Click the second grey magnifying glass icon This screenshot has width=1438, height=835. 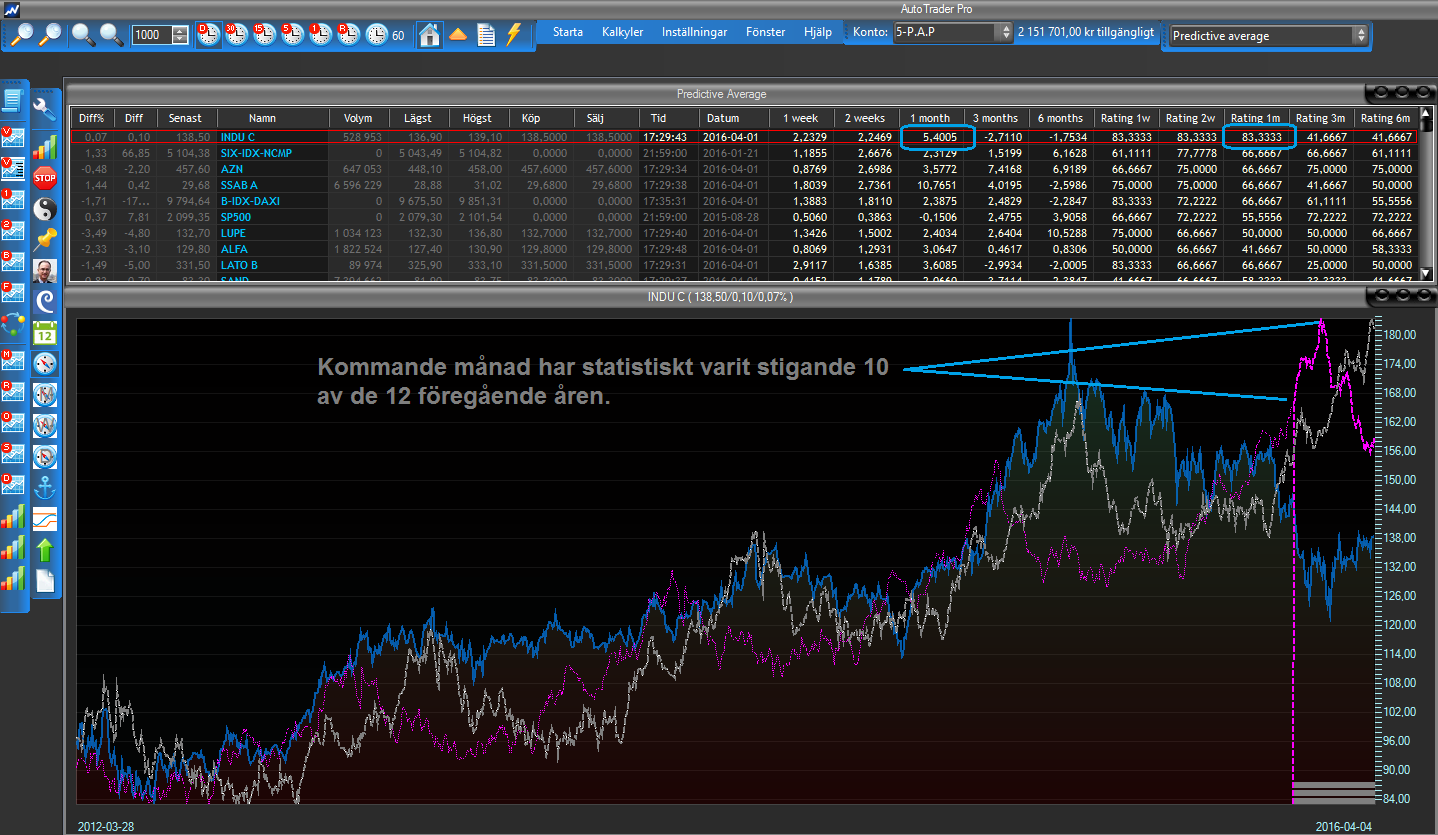[x=111, y=34]
